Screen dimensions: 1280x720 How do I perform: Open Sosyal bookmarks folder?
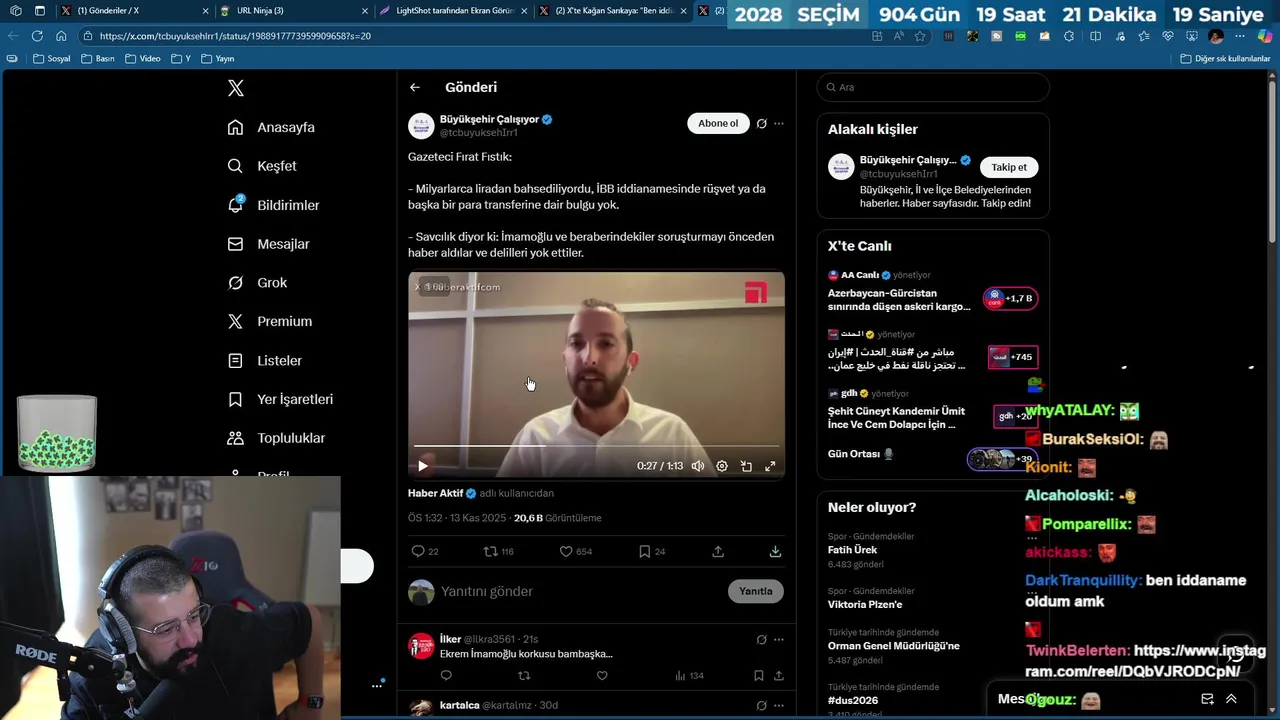click(52, 59)
